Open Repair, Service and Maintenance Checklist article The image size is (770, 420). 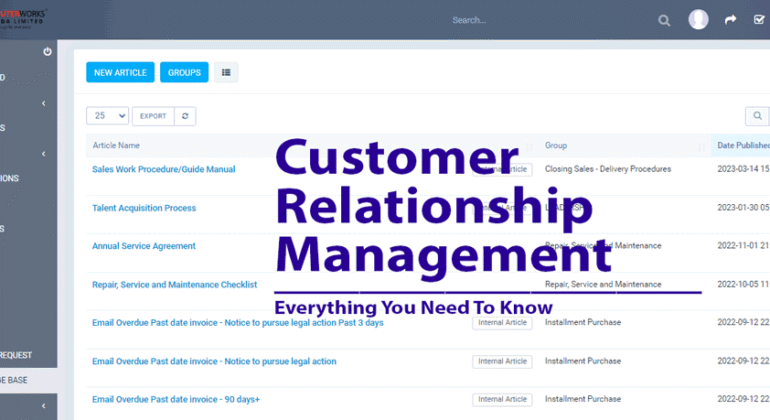[174, 284]
